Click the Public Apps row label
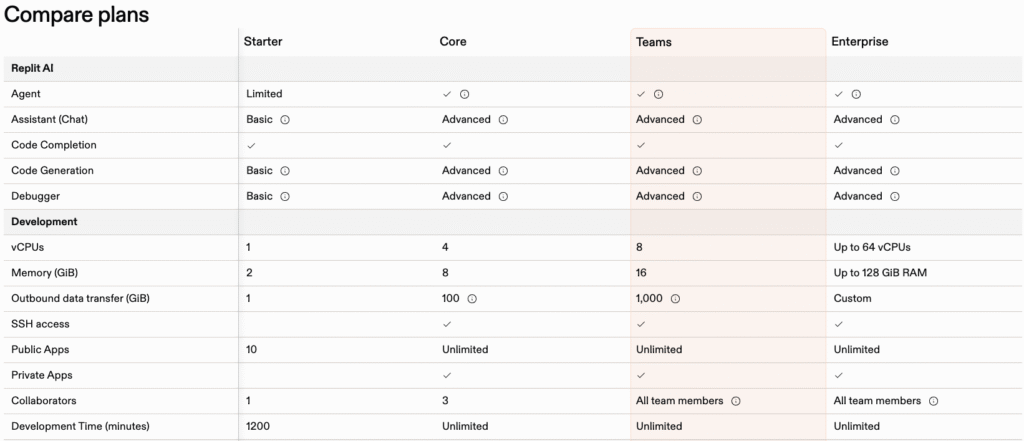Screen dimensions: 1024x441 [42, 350]
